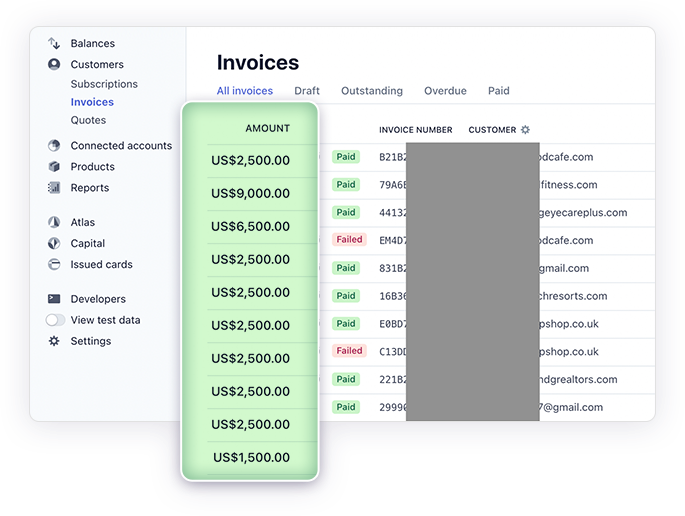Click the Paid badge in the chresorts.com row
685x516 pixels.
point(346,295)
